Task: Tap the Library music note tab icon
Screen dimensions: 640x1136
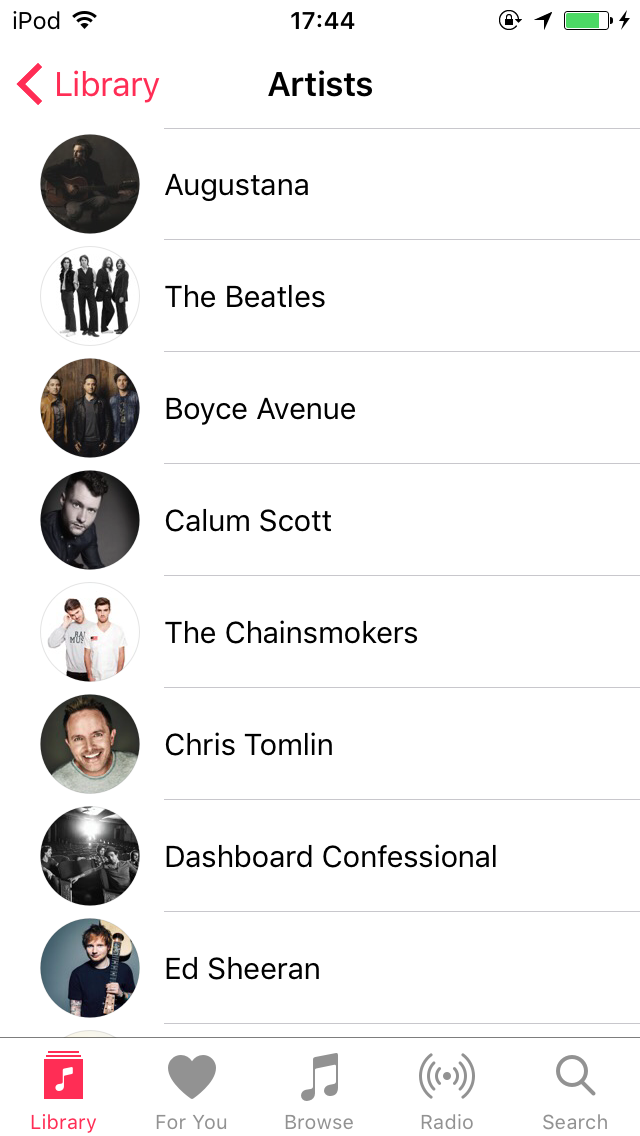Action: click(x=63, y=1076)
